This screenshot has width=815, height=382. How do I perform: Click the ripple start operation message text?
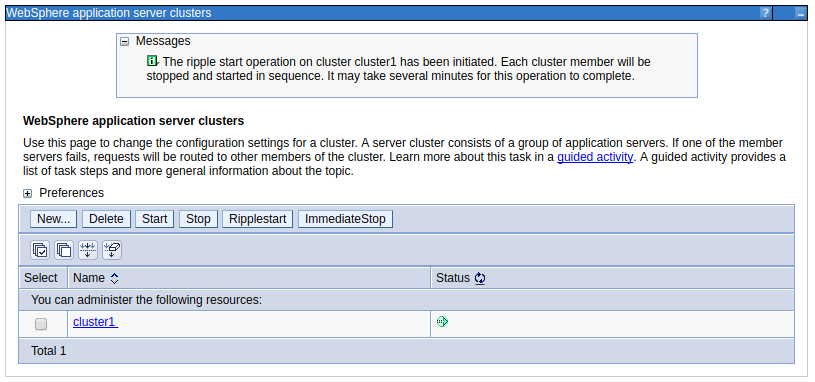(398, 69)
